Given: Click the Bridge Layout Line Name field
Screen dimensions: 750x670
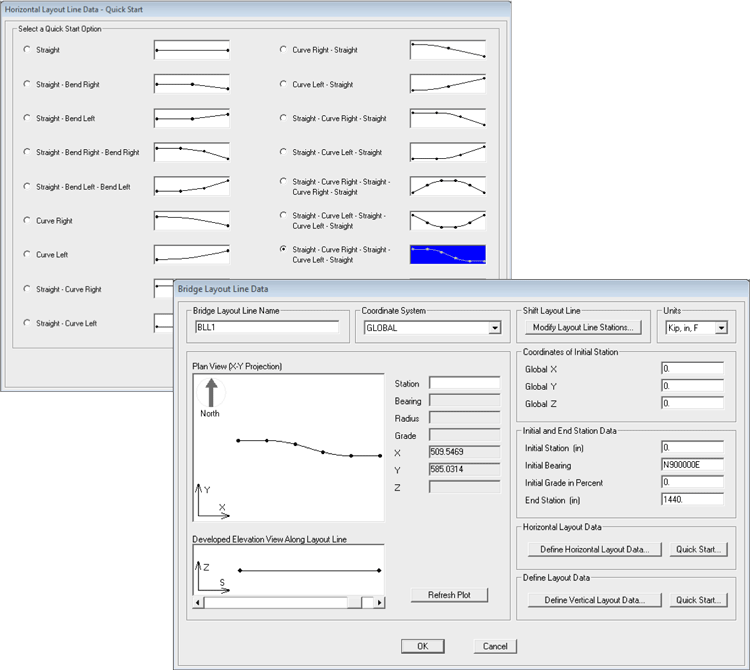Looking at the screenshot, I should pos(268,327).
